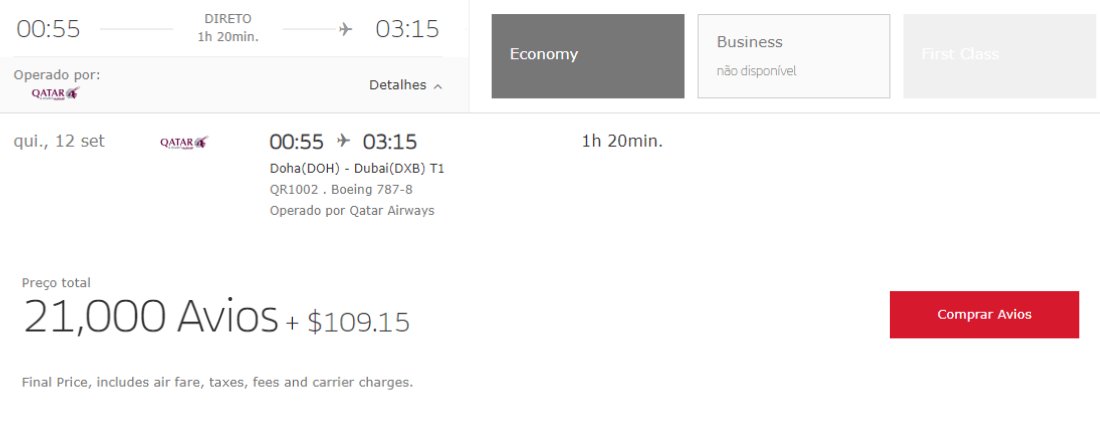Click the DIRETO direct flight label
This screenshot has height=446, width=1100.
(x=228, y=19)
